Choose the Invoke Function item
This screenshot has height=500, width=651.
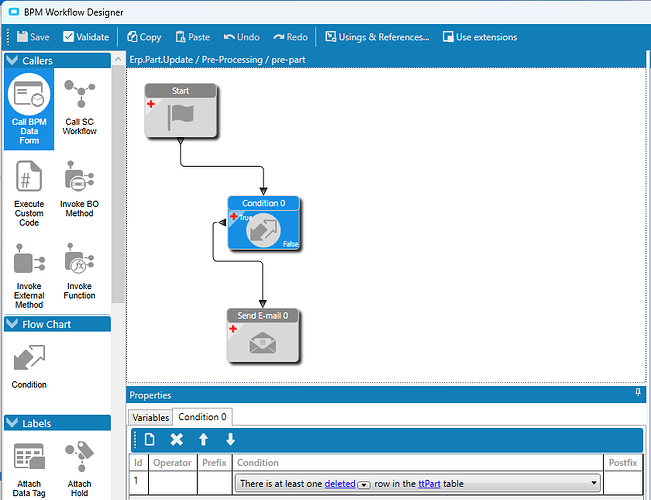[x=80, y=273]
